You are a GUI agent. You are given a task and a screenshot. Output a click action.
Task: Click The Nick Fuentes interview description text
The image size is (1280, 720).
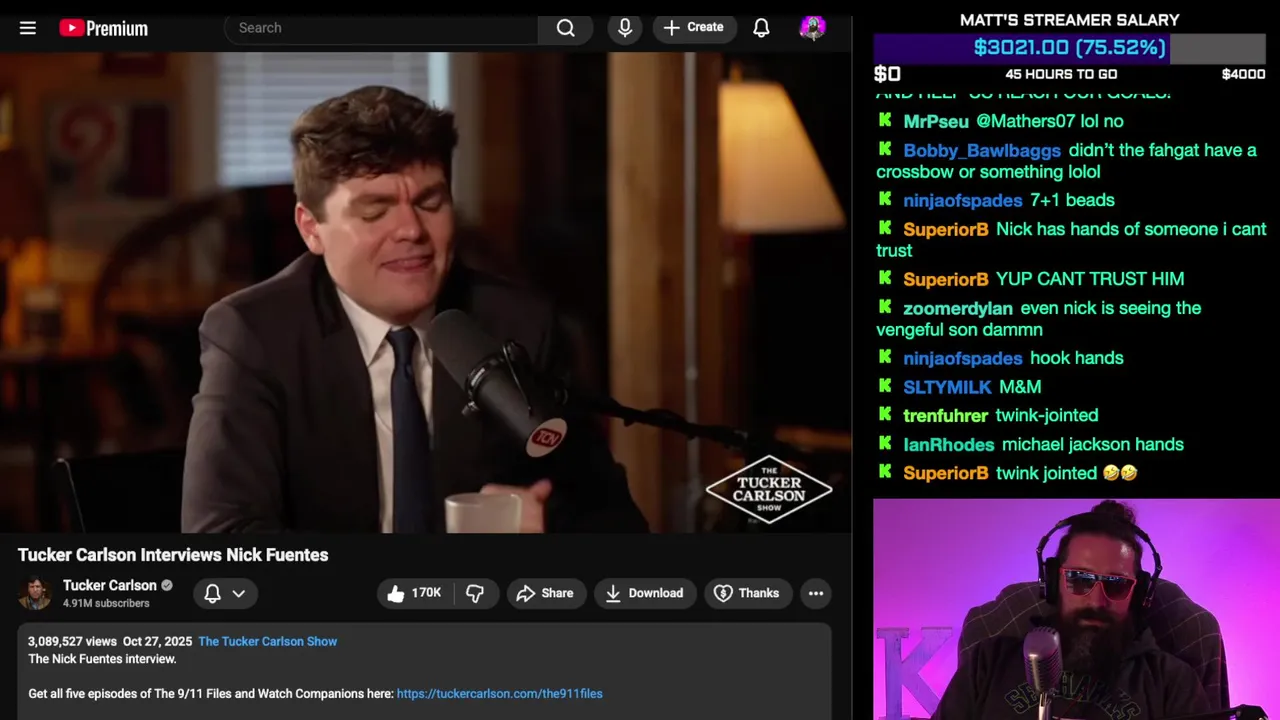(102, 659)
